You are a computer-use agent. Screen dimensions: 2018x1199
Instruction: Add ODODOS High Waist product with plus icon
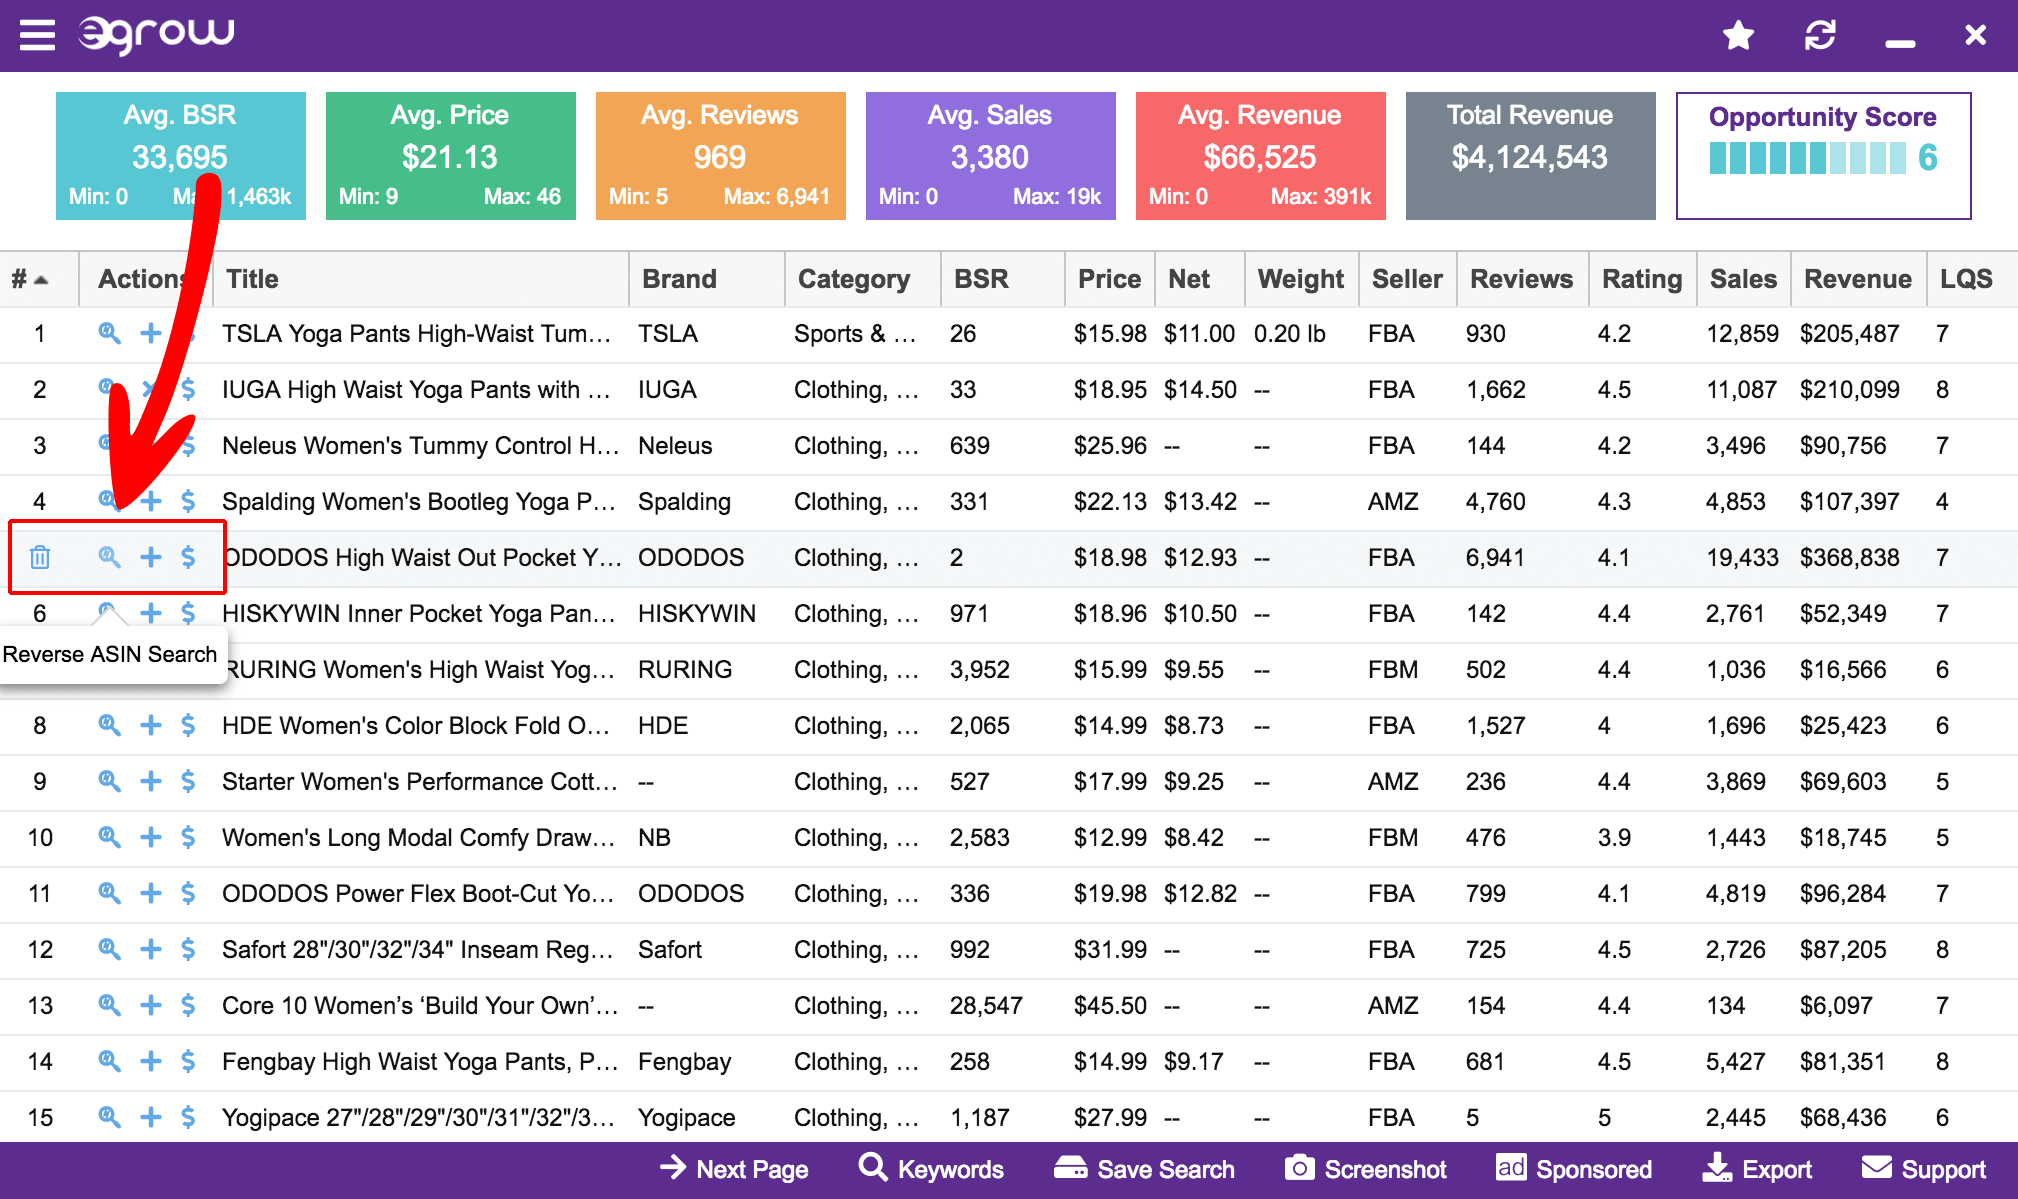coord(150,557)
